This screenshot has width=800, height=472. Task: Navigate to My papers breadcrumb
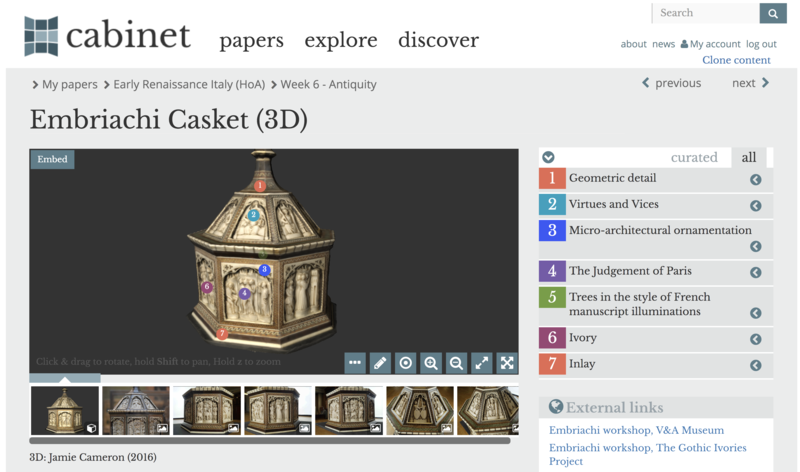[69, 84]
